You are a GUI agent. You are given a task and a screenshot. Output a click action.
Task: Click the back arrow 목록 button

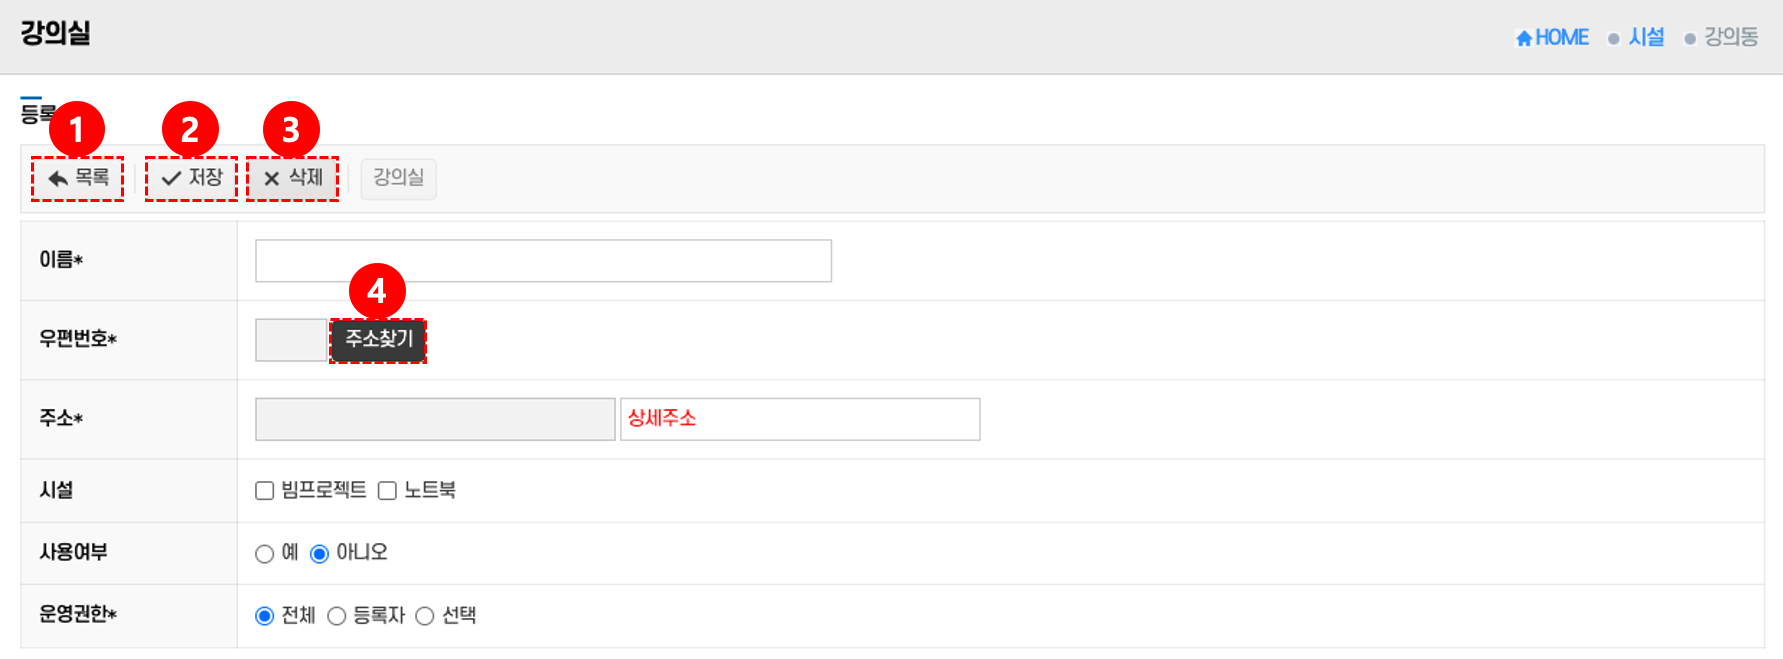point(78,178)
